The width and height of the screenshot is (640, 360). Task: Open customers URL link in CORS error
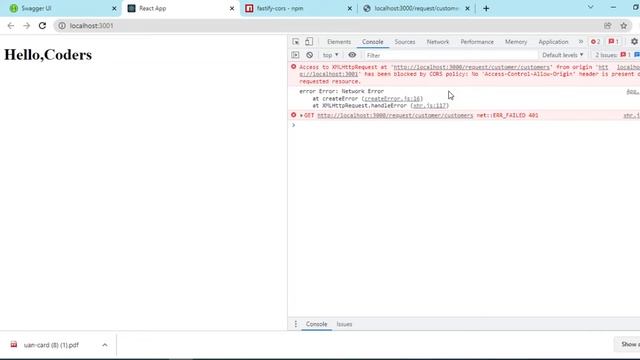point(471,67)
